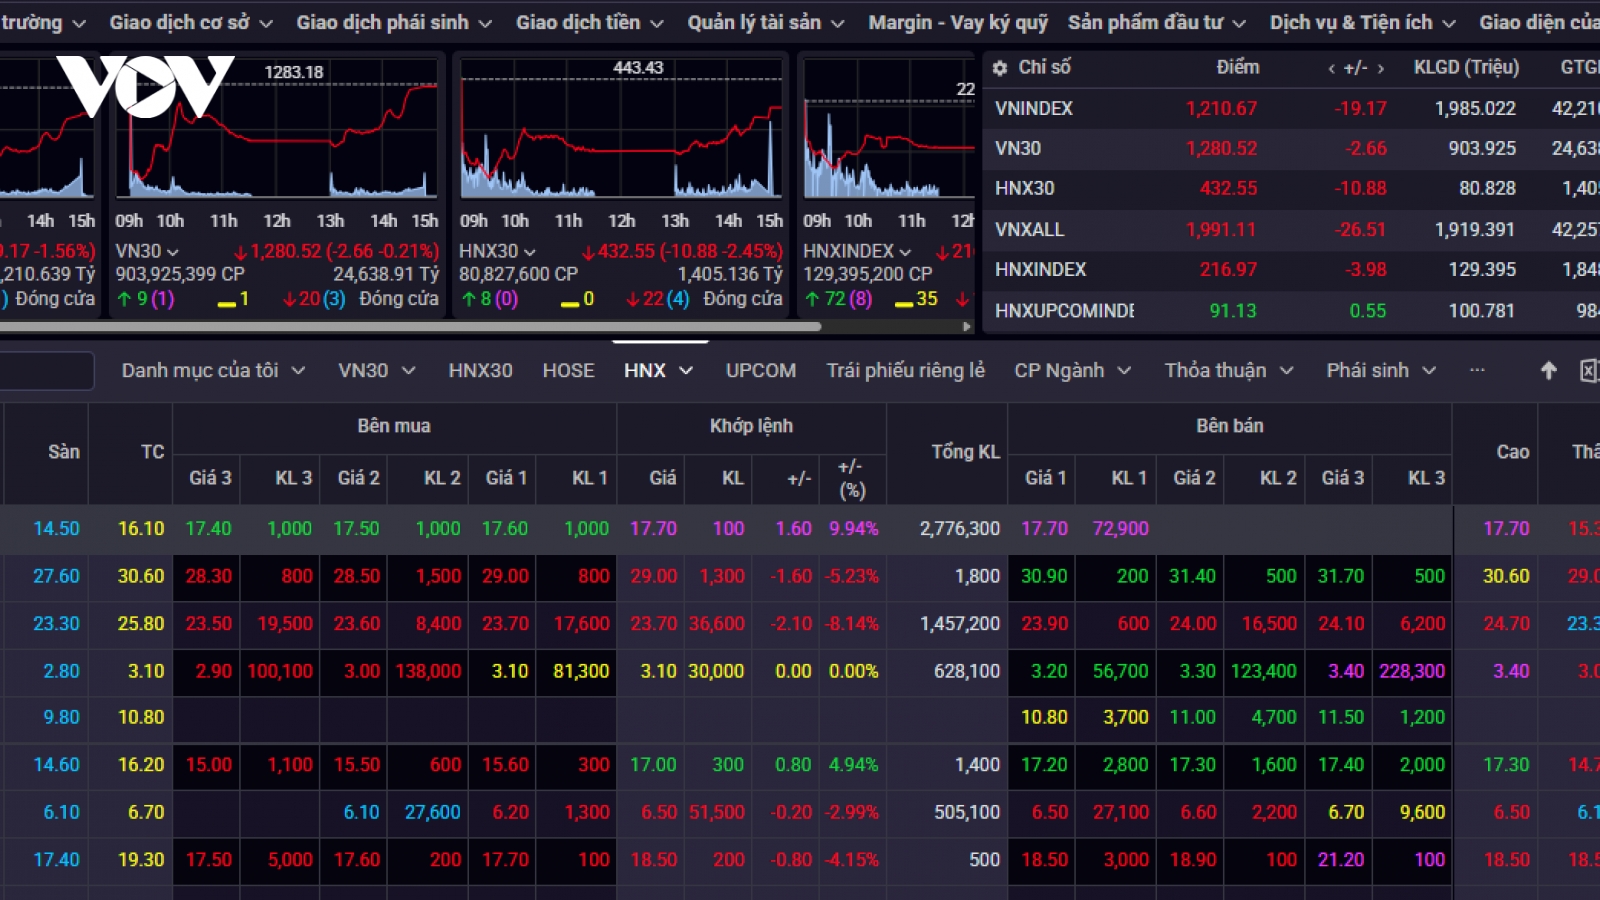Click the chart scrollbar right arrow
The width and height of the screenshot is (1600, 900).
click(966, 326)
